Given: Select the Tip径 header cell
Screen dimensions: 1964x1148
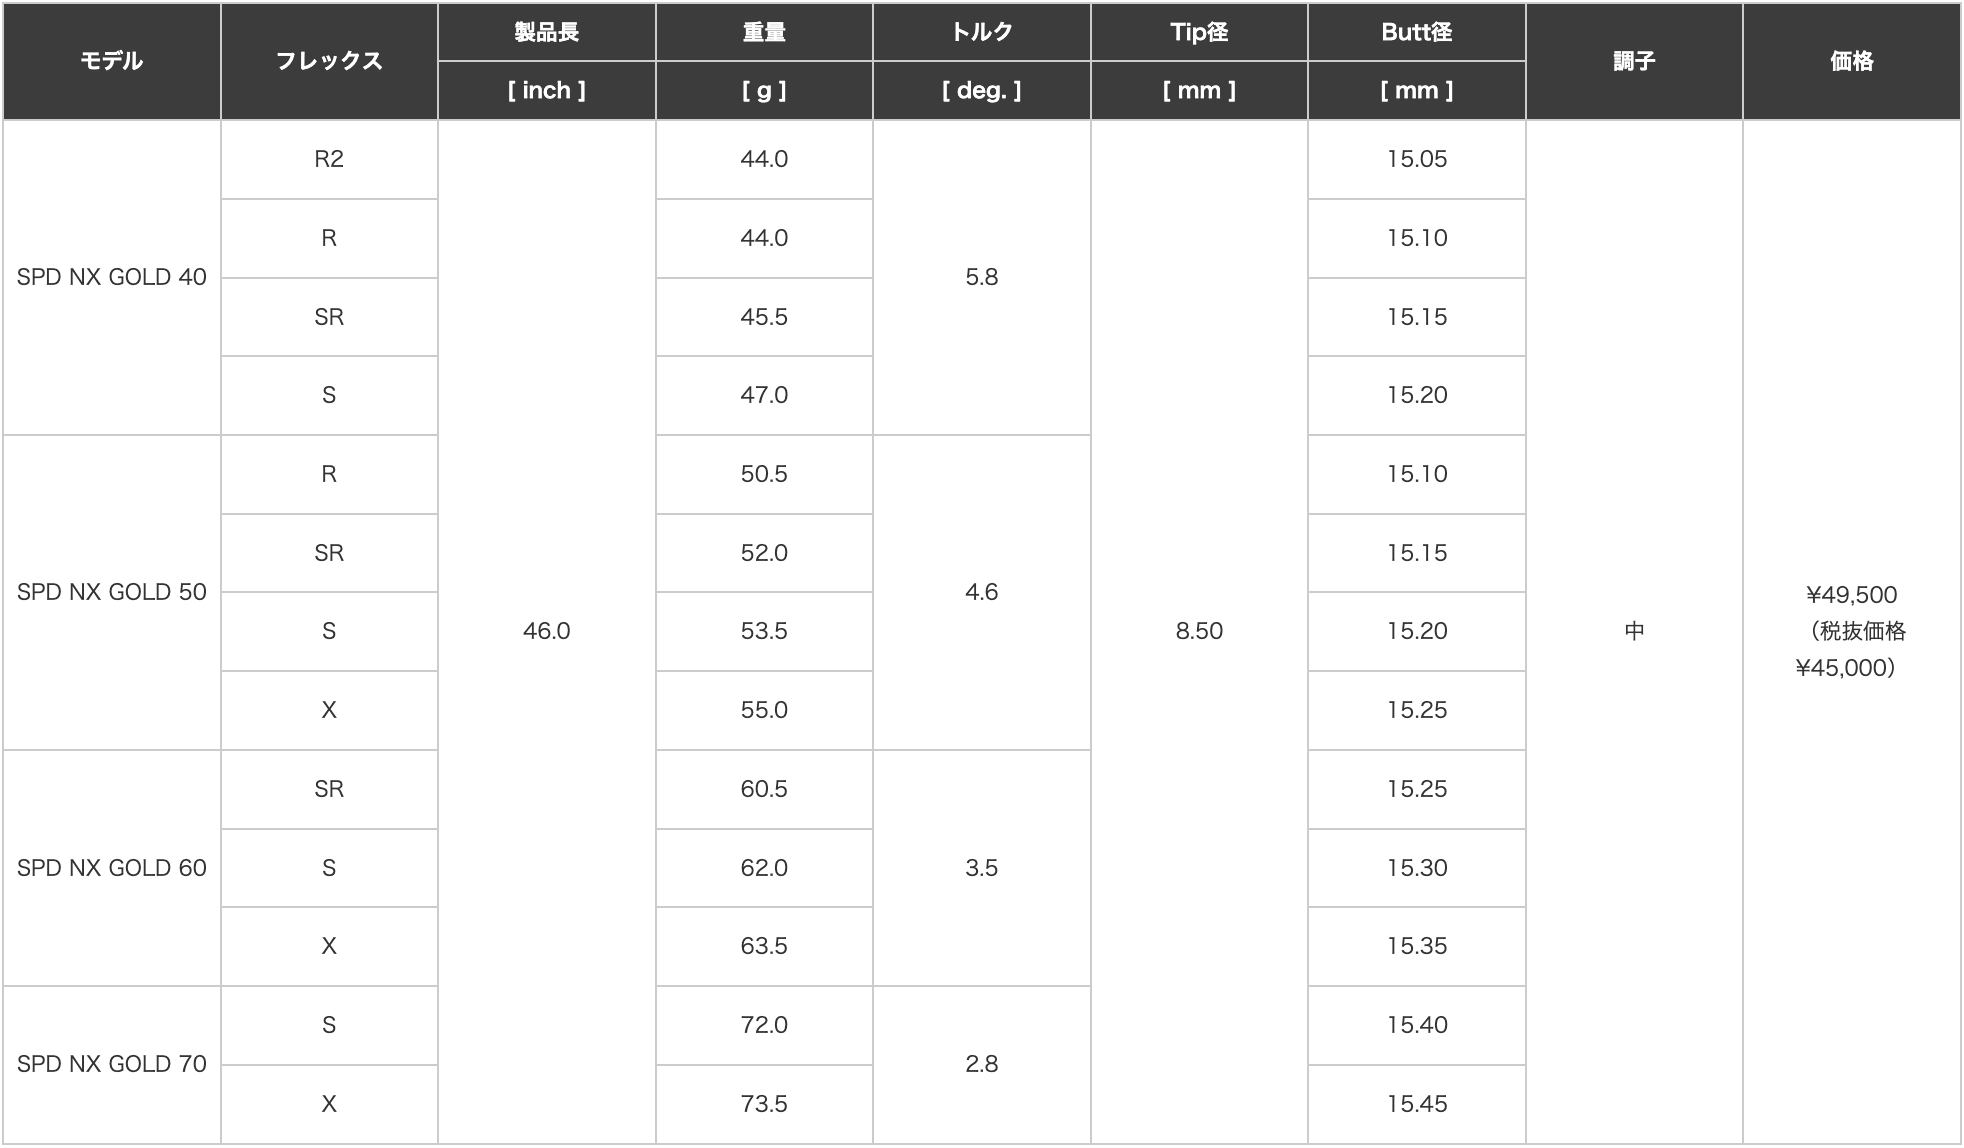Looking at the screenshot, I should (x=1198, y=32).
